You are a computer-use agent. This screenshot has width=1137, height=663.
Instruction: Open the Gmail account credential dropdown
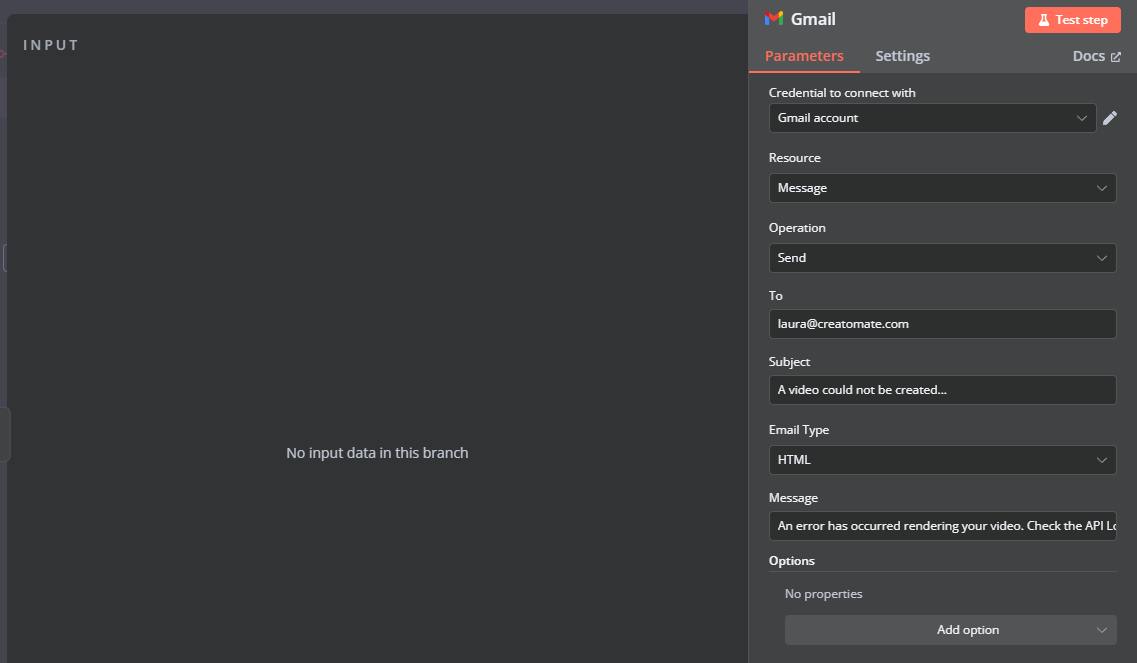coord(932,118)
